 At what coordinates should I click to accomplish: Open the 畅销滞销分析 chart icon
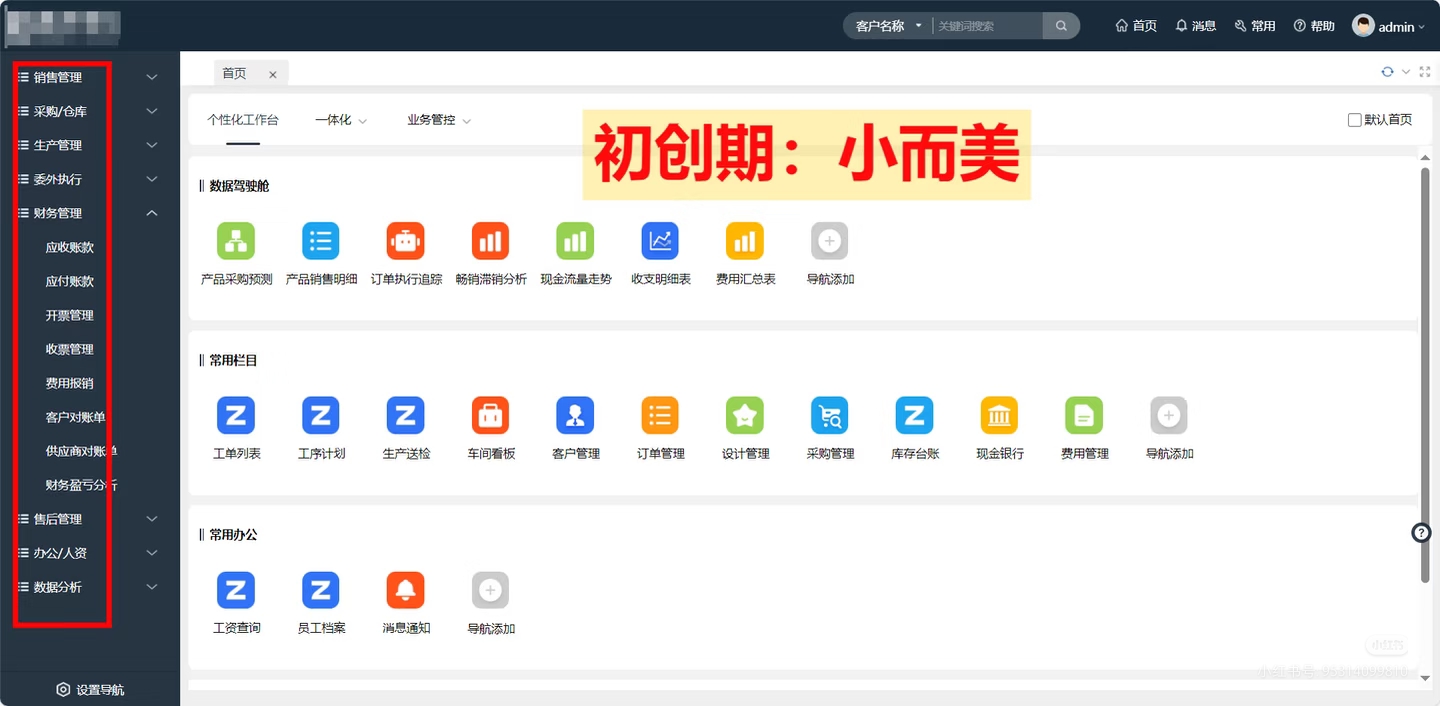[x=490, y=241]
